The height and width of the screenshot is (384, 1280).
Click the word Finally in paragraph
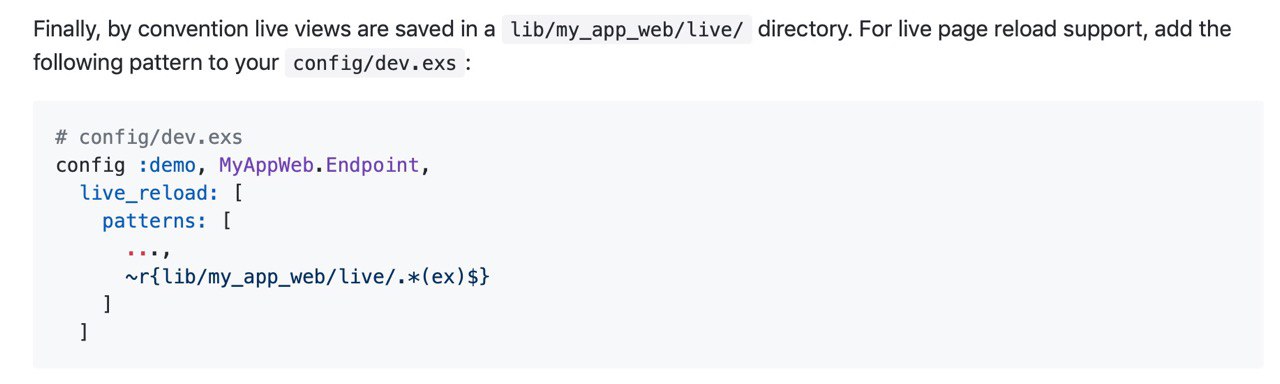pyautogui.click(x=67, y=29)
